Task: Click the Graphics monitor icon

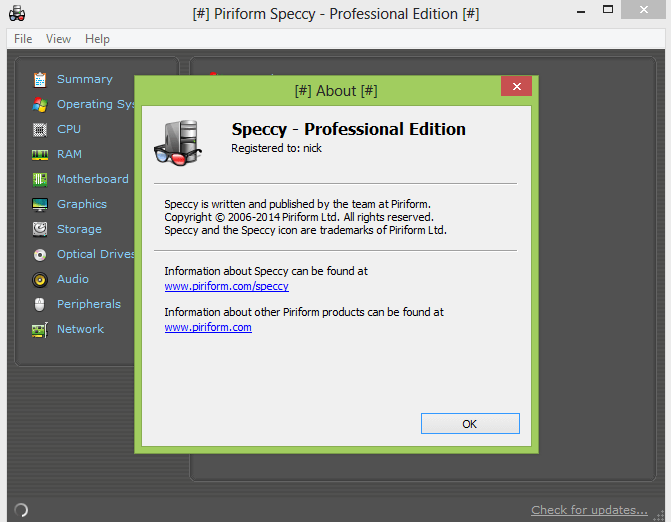Action: tap(40, 205)
